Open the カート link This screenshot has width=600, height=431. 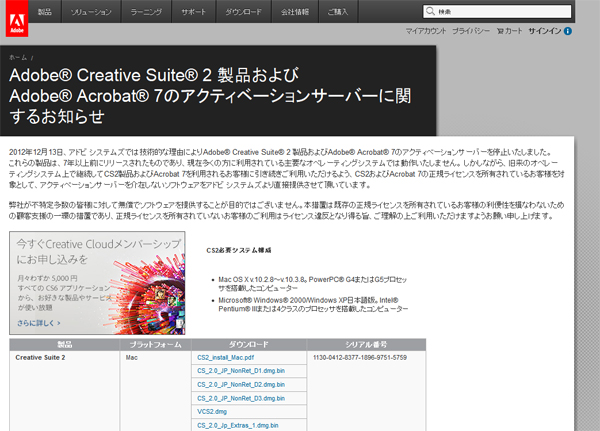pos(513,31)
